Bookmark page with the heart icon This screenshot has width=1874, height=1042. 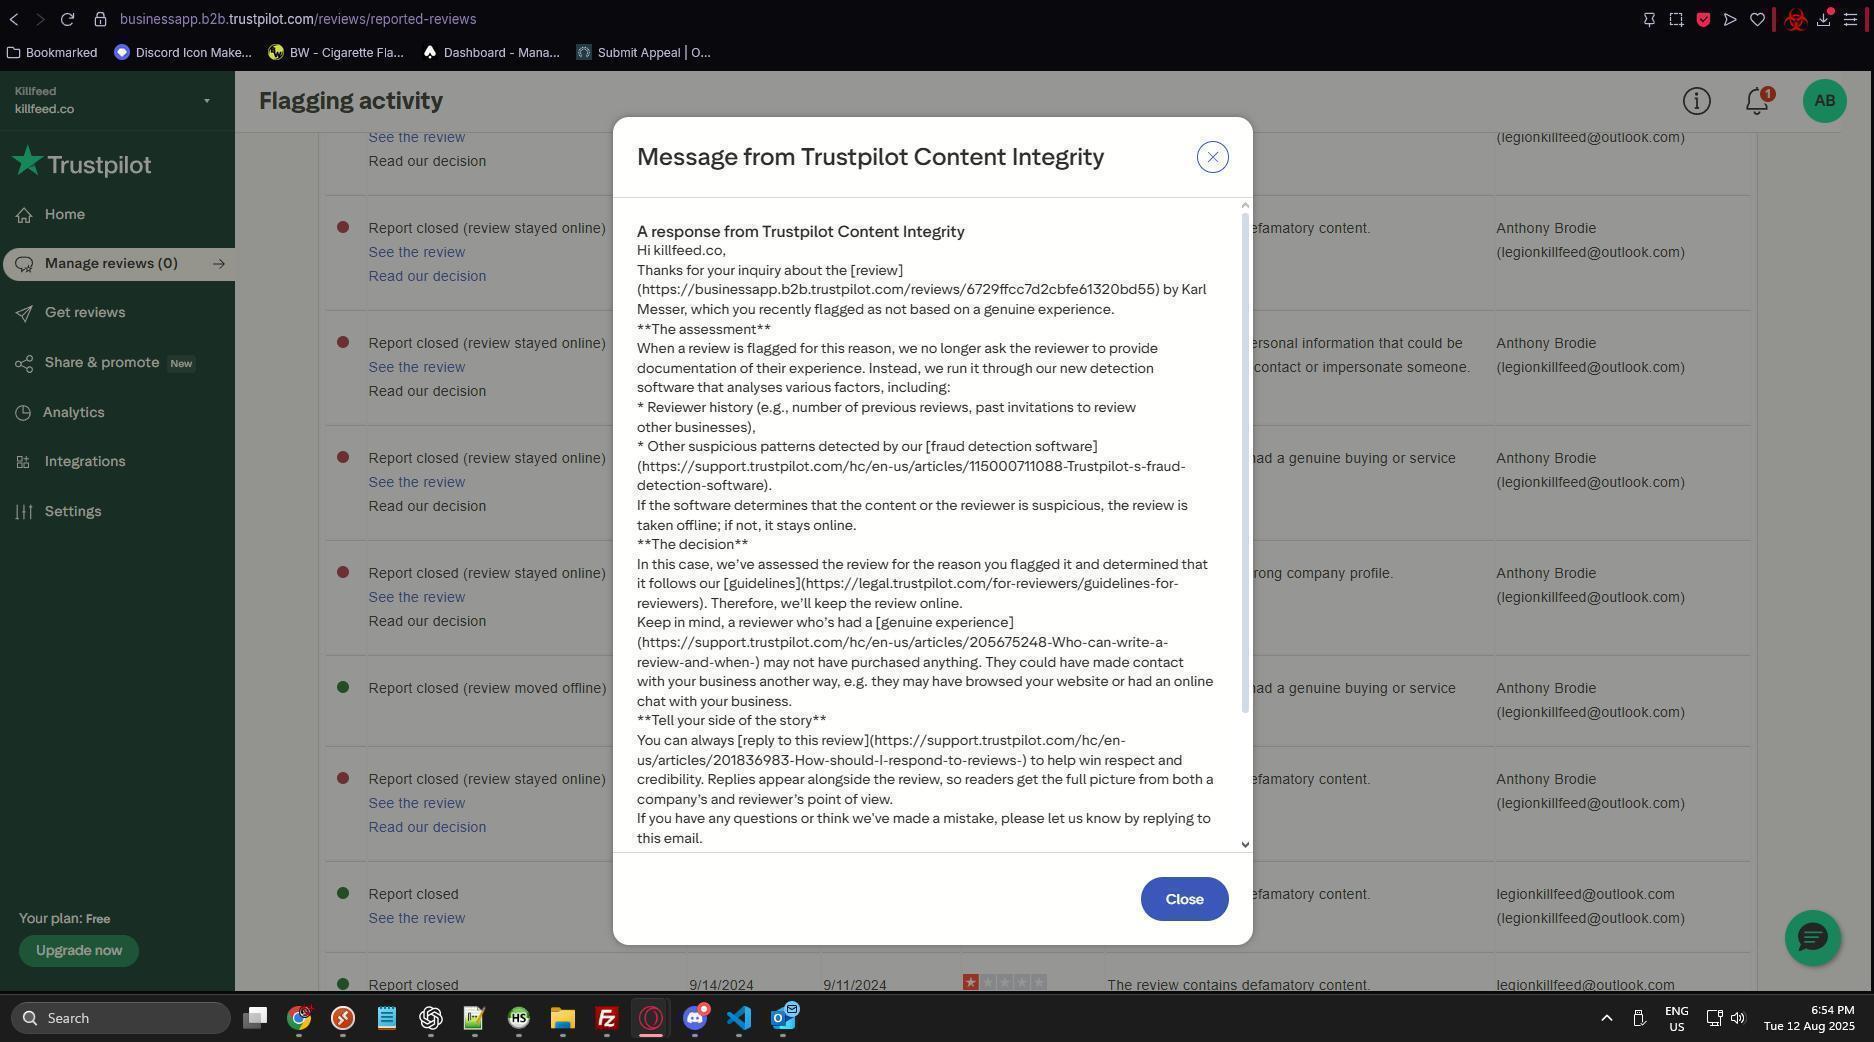coord(1757,19)
